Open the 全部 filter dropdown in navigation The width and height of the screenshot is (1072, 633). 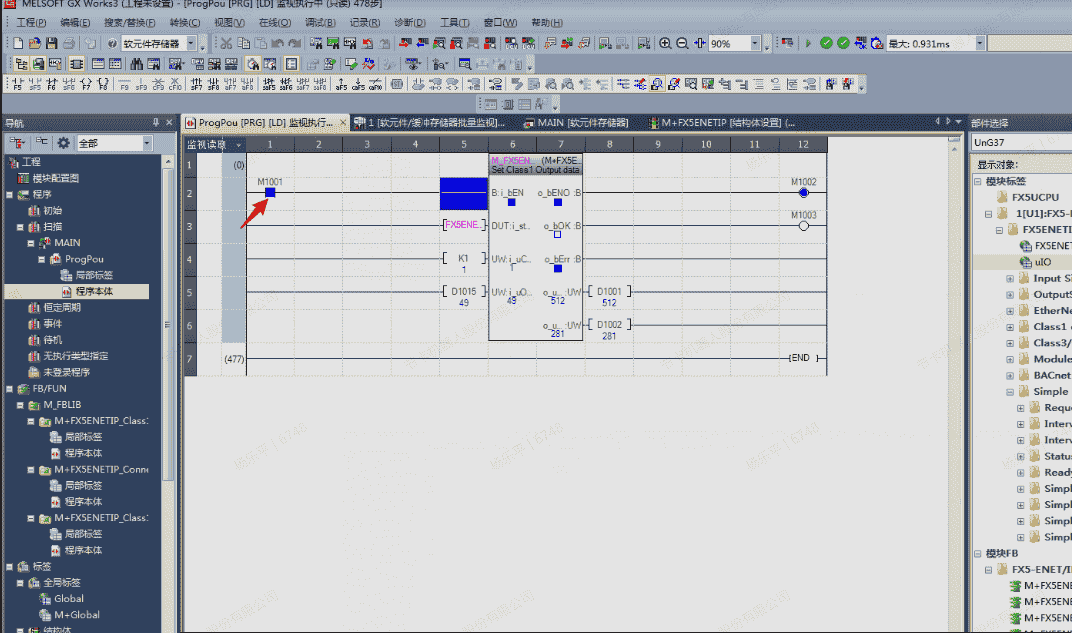[x=147, y=143]
